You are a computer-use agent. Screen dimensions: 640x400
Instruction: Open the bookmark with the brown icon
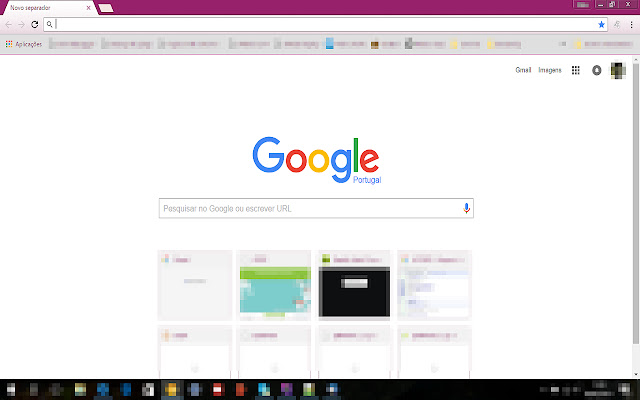click(x=385, y=44)
